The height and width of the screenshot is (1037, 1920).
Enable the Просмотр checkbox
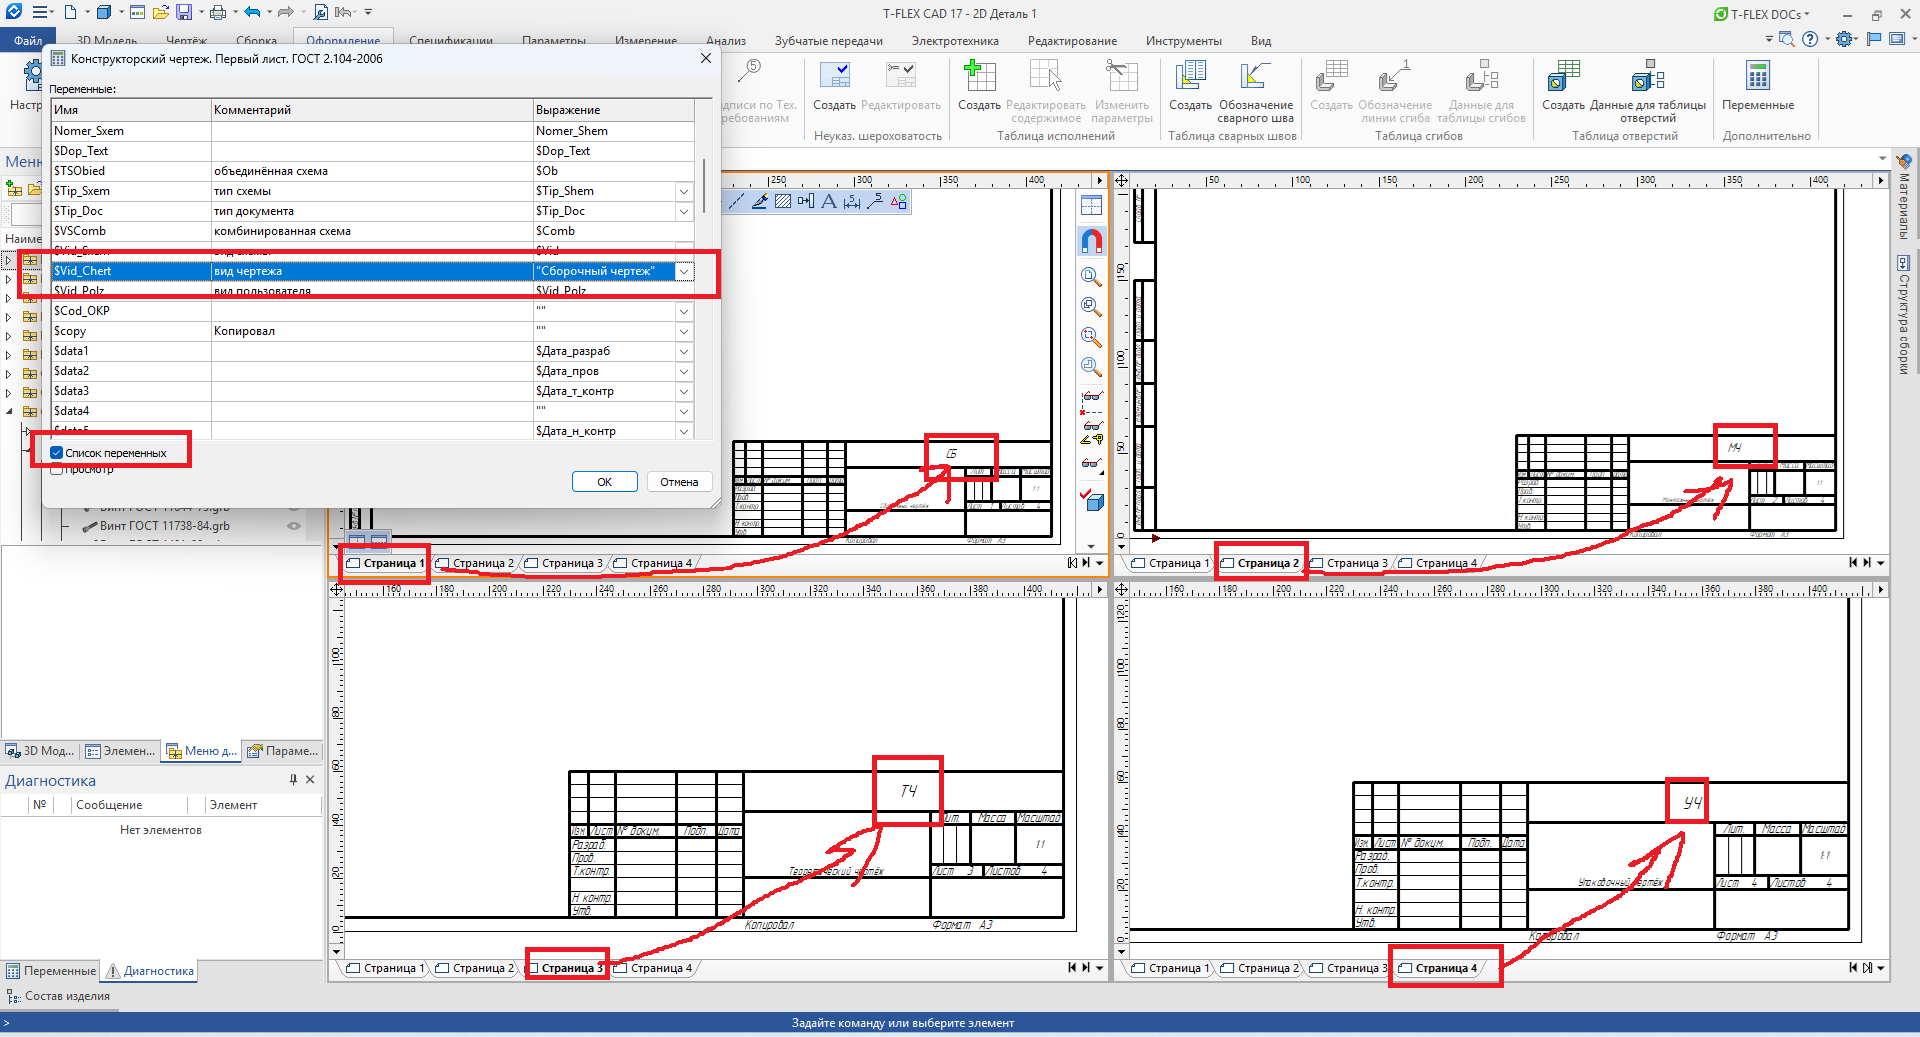pyautogui.click(x=57, y=470)
